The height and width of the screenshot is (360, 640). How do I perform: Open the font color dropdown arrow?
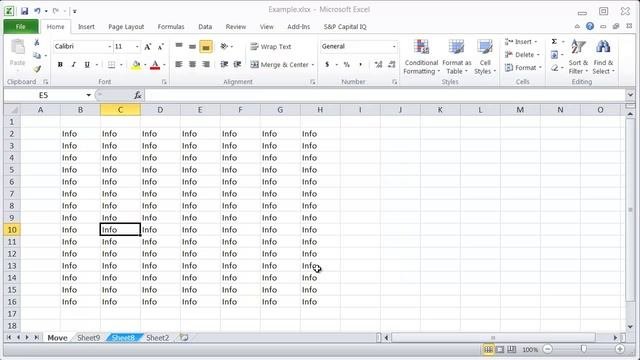pos(164,65)
